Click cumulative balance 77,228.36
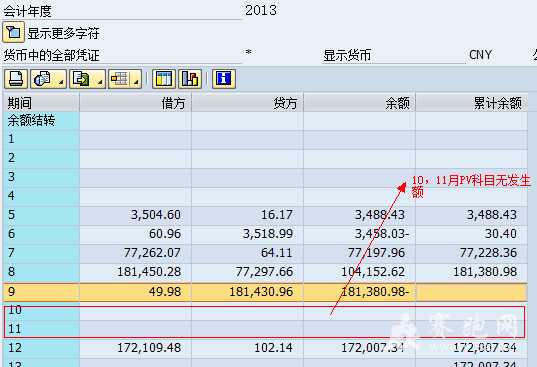537x367 pixels. coord(488,253)
